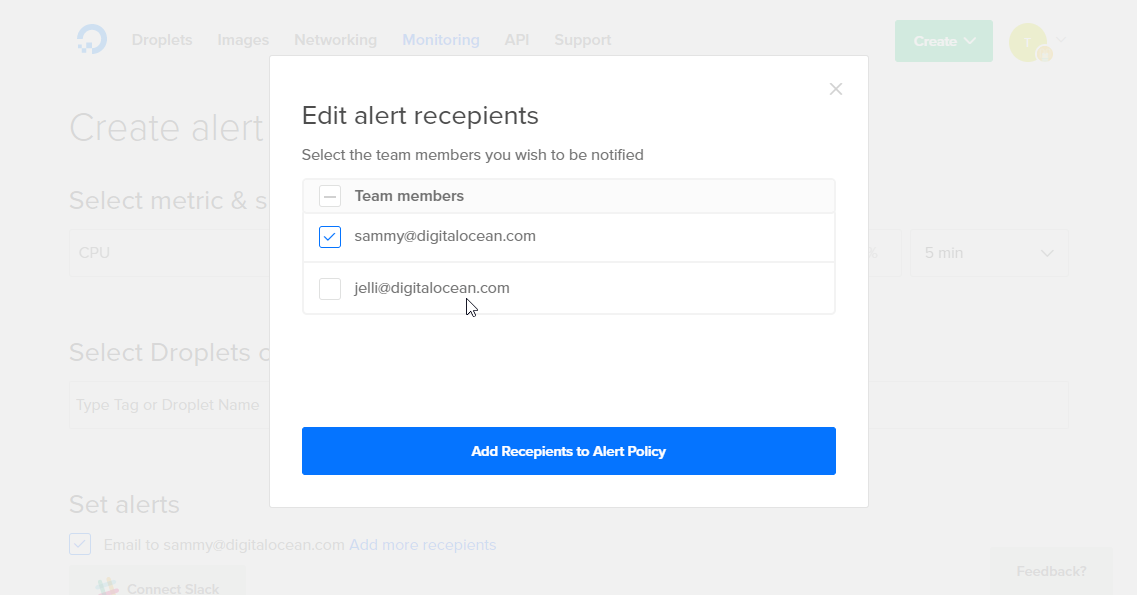Screen dimensions: 1137x595
Task: Click Add Recepients to Alert Policy
Action: (x=568, y=451)
